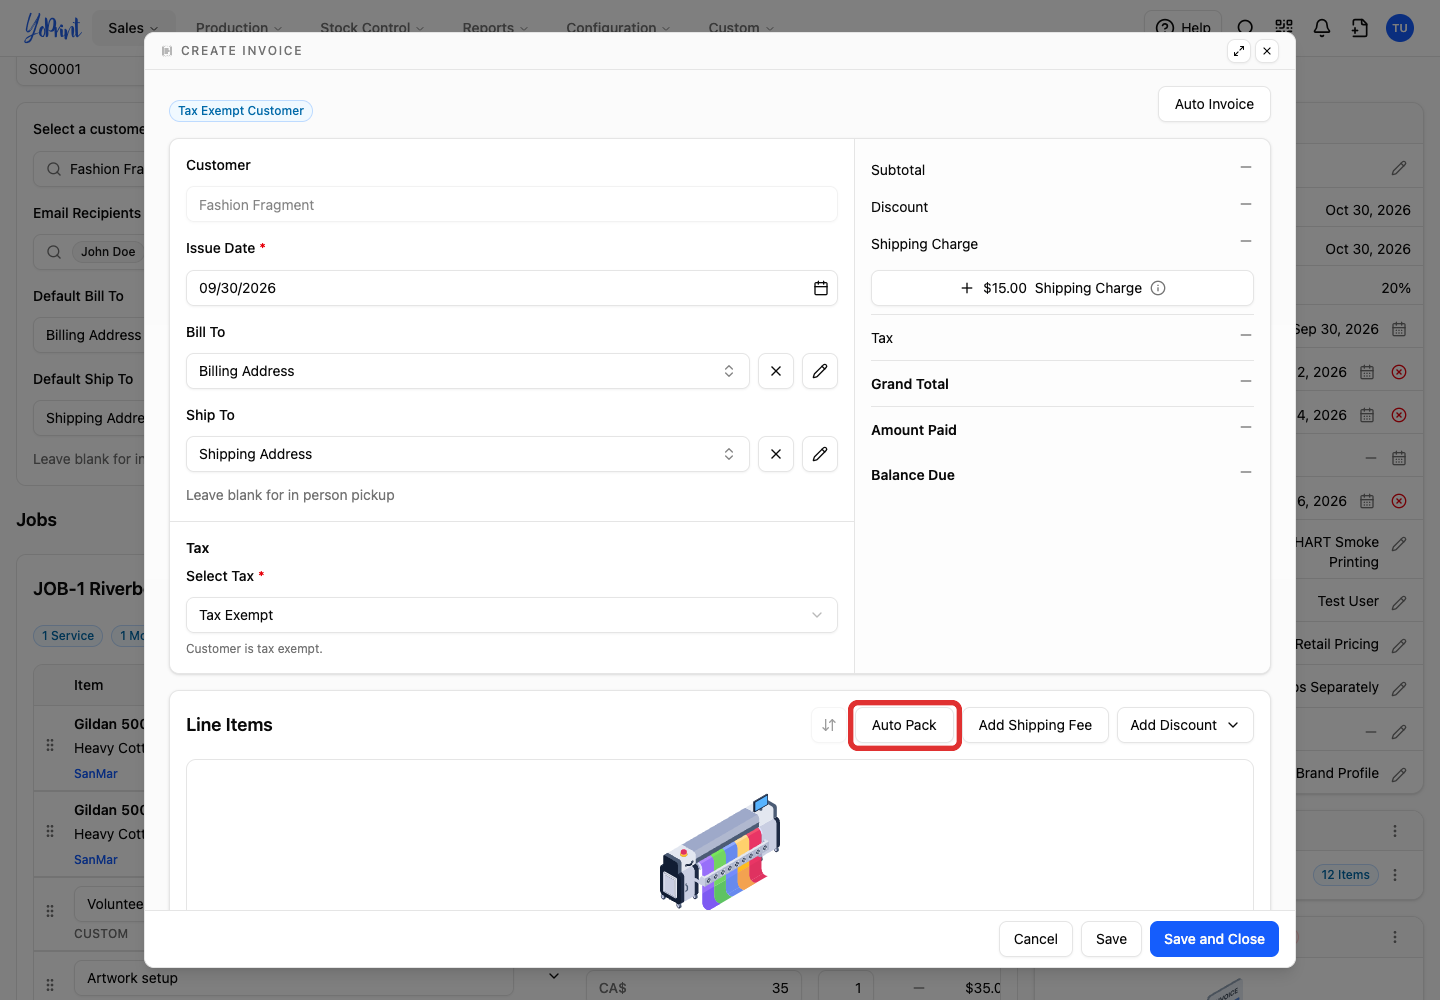Image resolution: width=1440 pixels, height=1000 pixels.
Task: Open the notifications bell icon
Action: (x=1322, y=28)
